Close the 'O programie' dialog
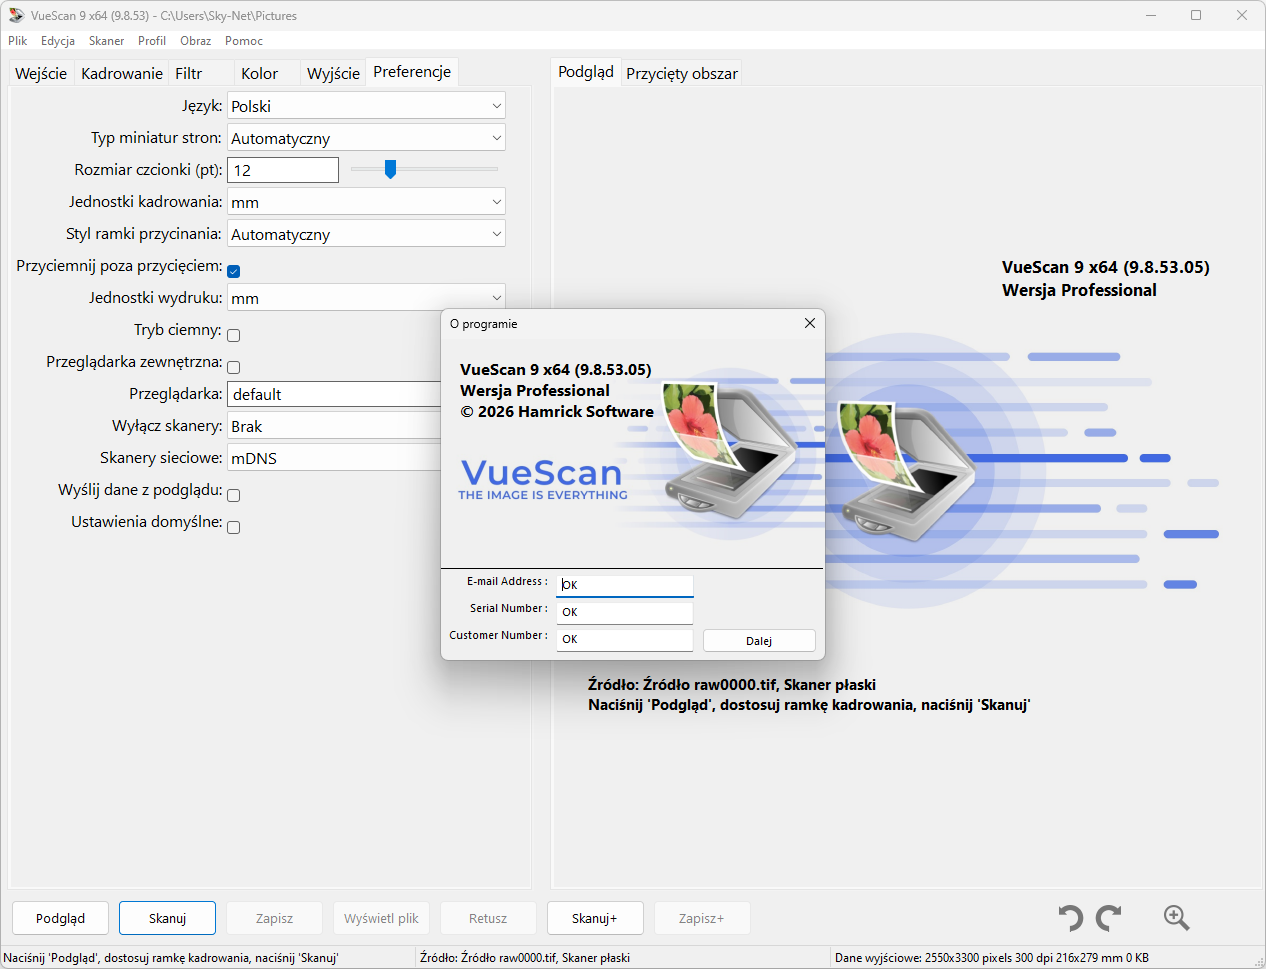 click(x=810, y=323)
